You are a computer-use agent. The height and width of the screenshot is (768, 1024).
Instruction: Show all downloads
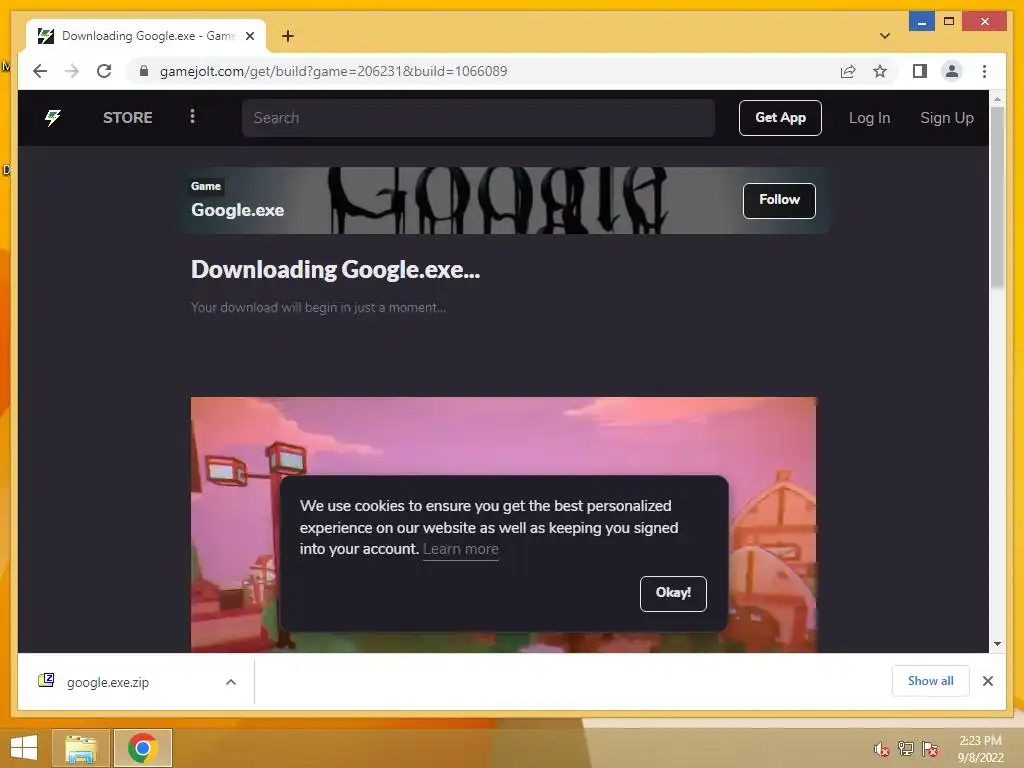(930, 681)
